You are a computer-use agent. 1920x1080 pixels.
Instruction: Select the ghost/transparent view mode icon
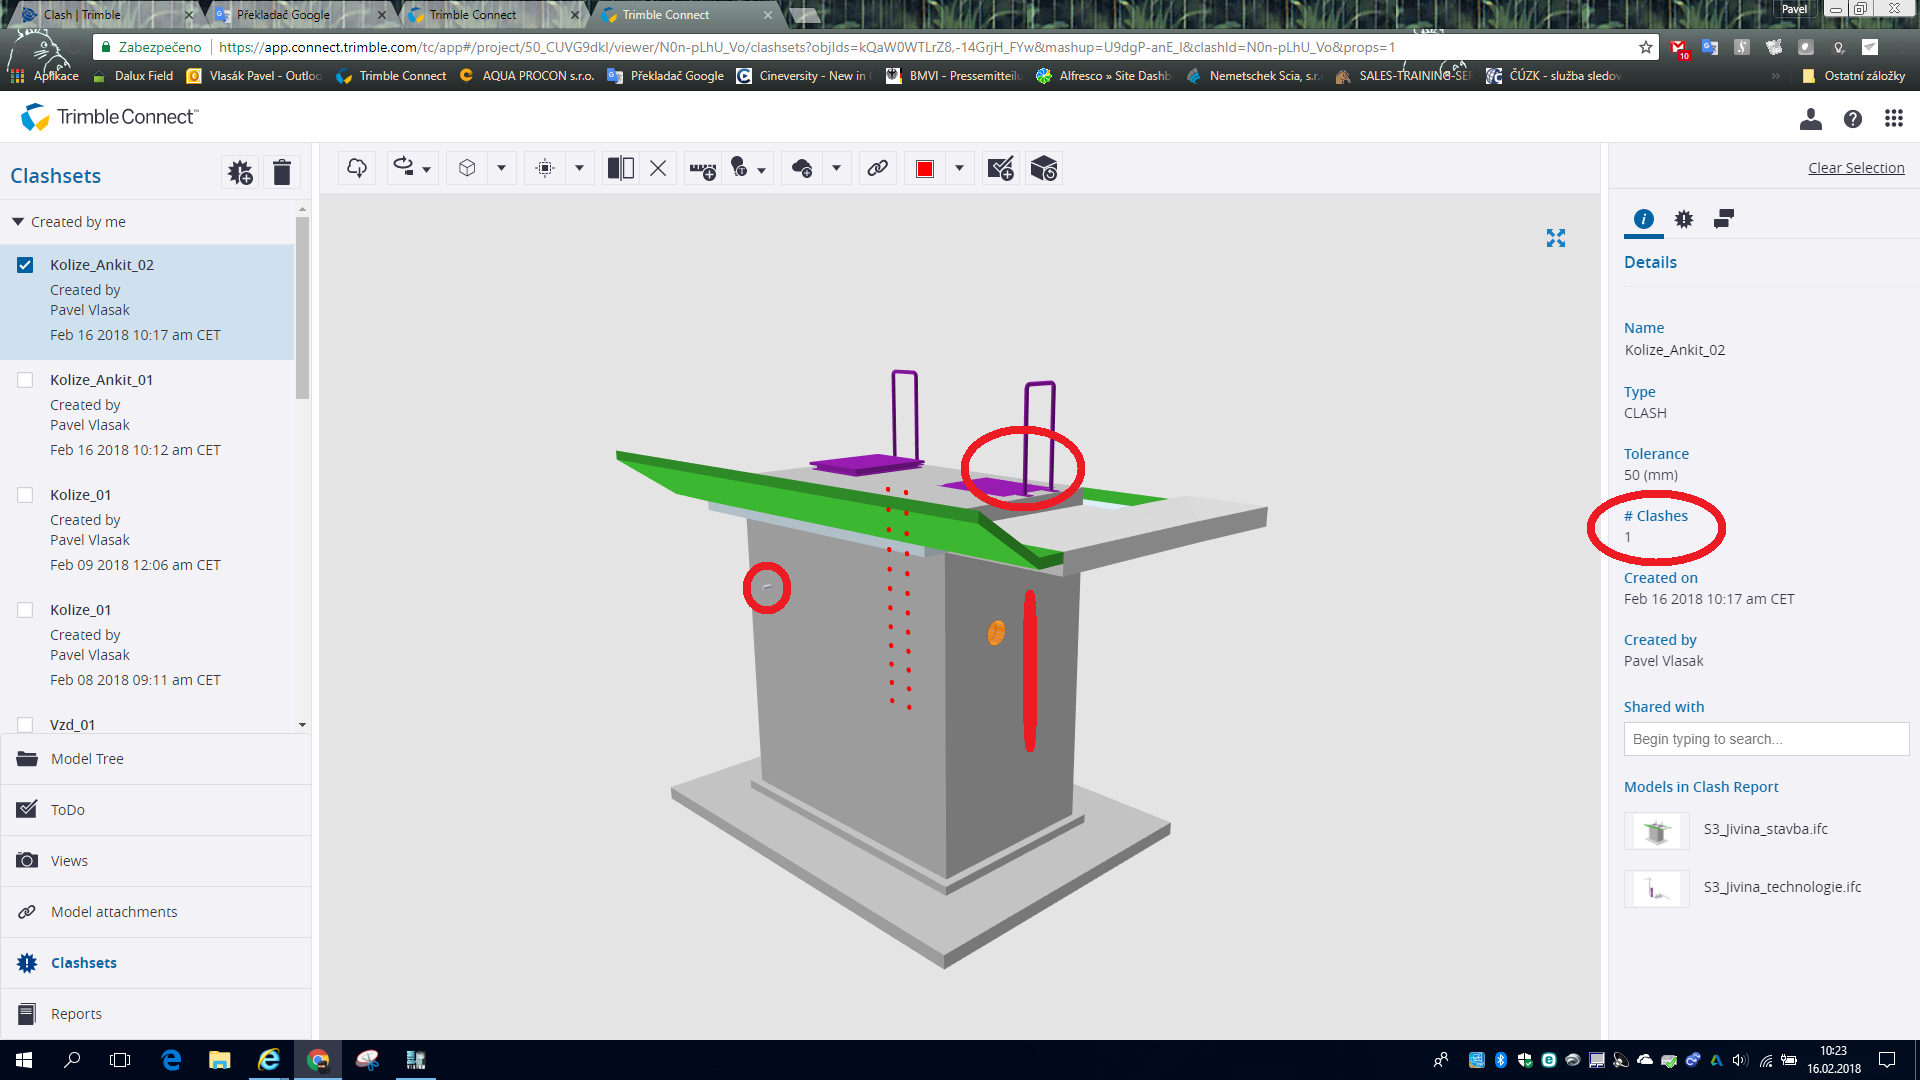click(x=466, y=168)
